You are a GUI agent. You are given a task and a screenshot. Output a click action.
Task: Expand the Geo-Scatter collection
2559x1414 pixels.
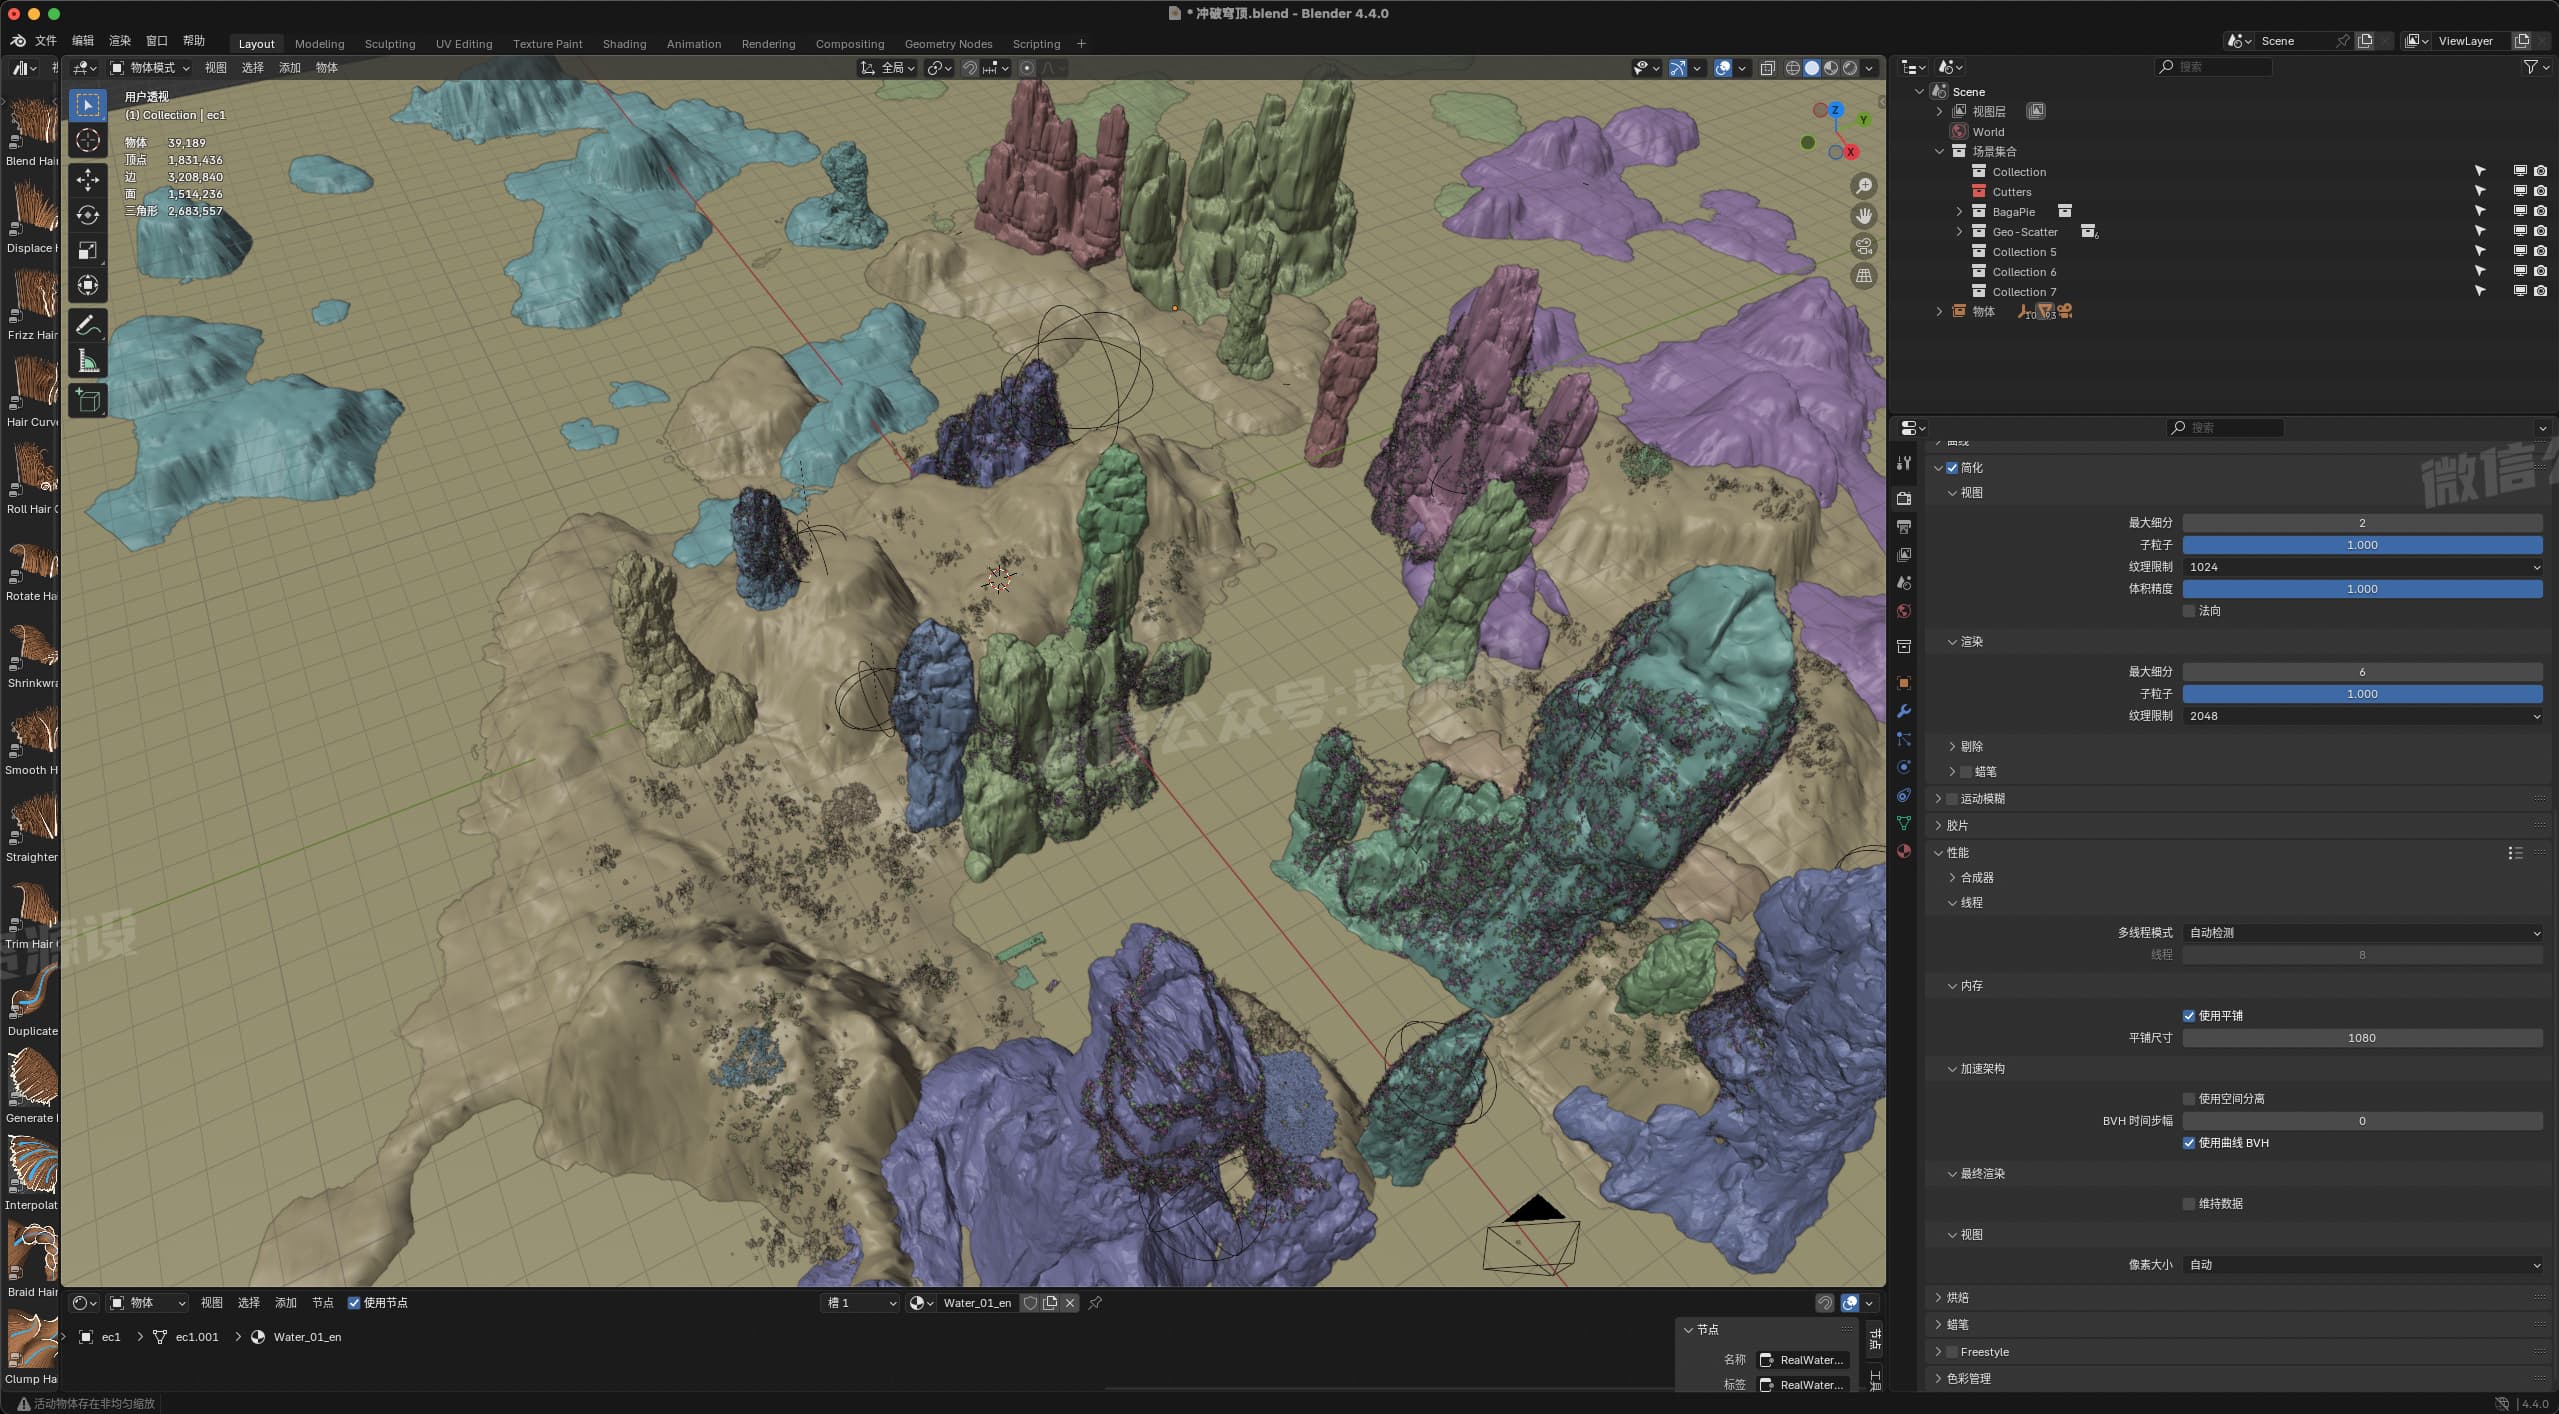pos(1959,232)
